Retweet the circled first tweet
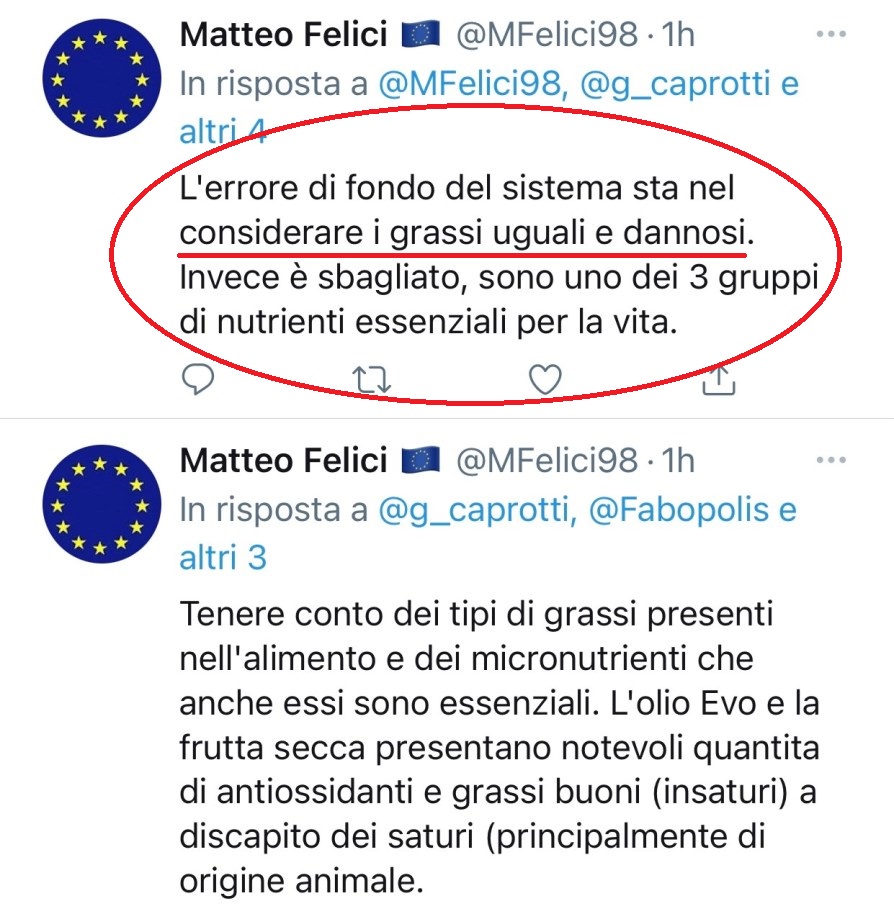This screenshot has width=894, height=919. pos(373,379)
